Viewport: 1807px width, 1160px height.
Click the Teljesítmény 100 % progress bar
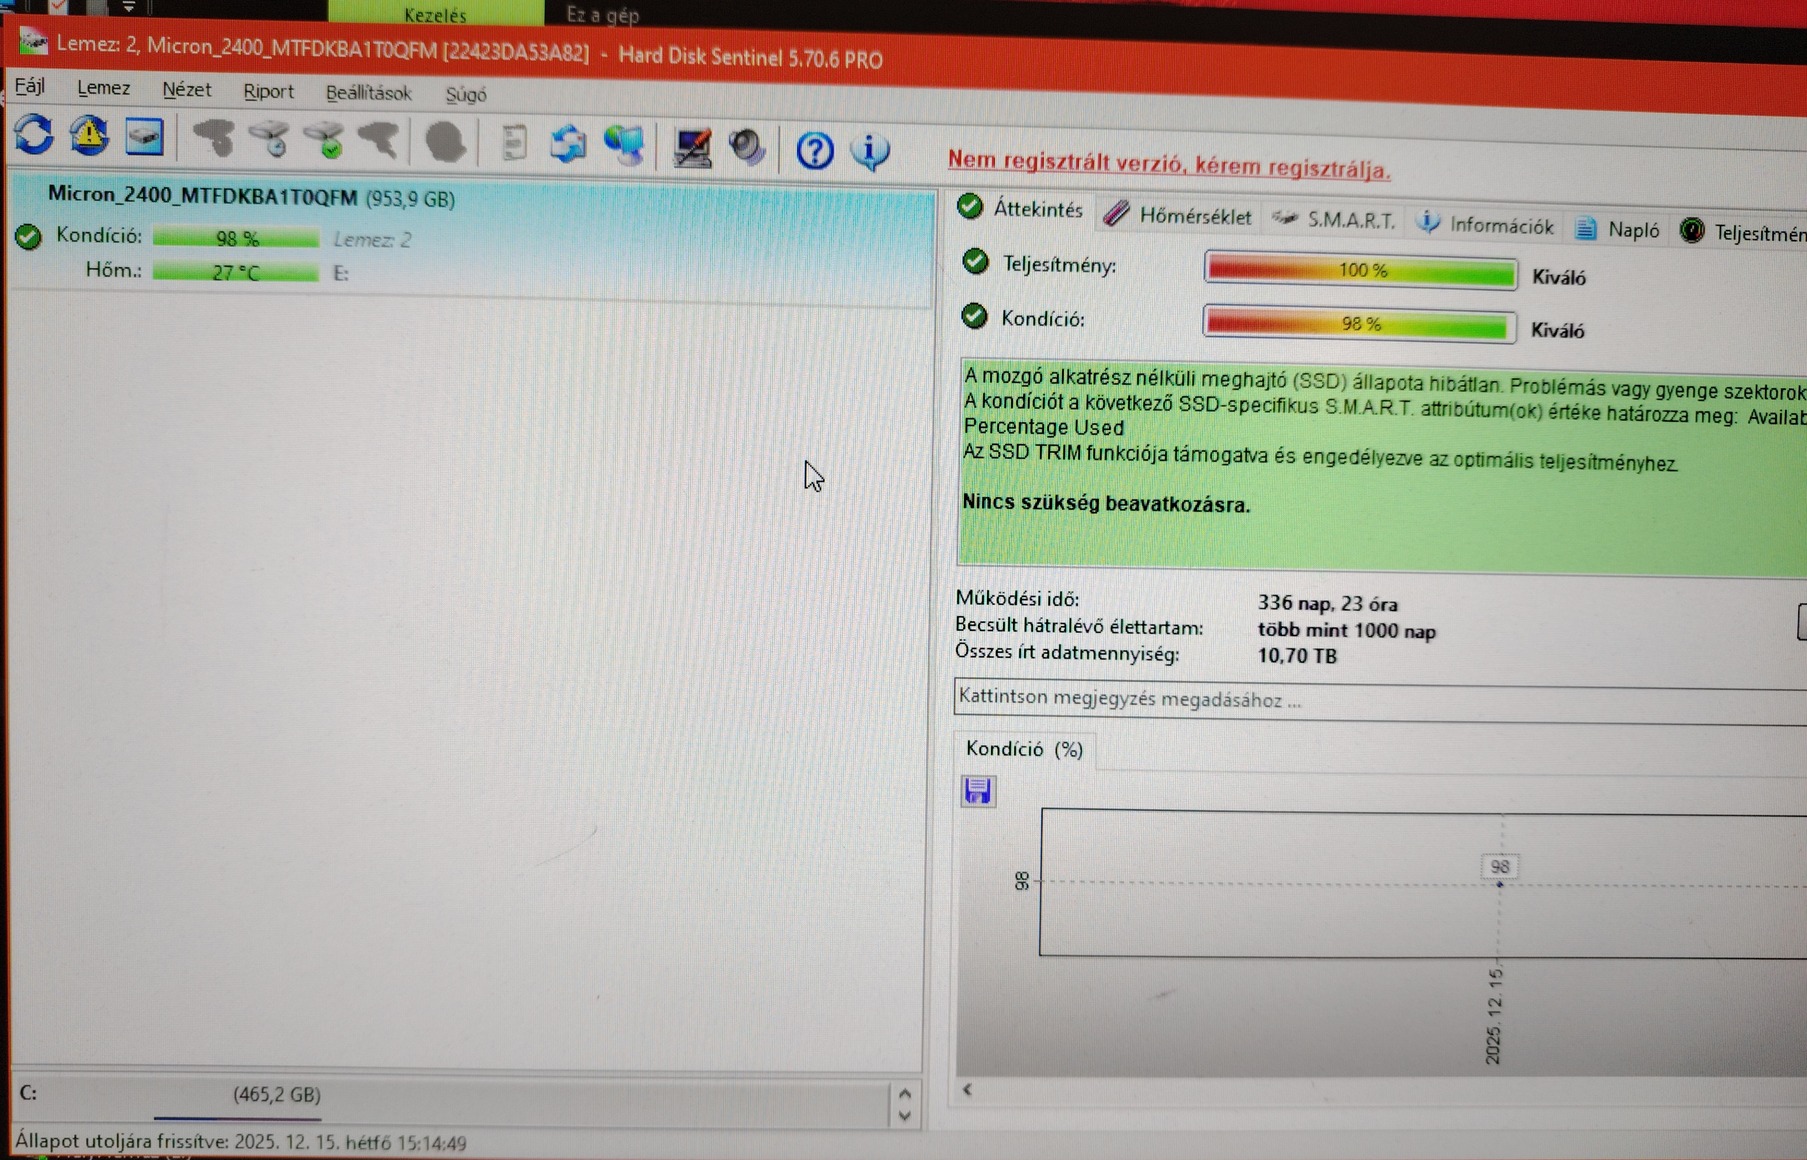click(1361, 271)
